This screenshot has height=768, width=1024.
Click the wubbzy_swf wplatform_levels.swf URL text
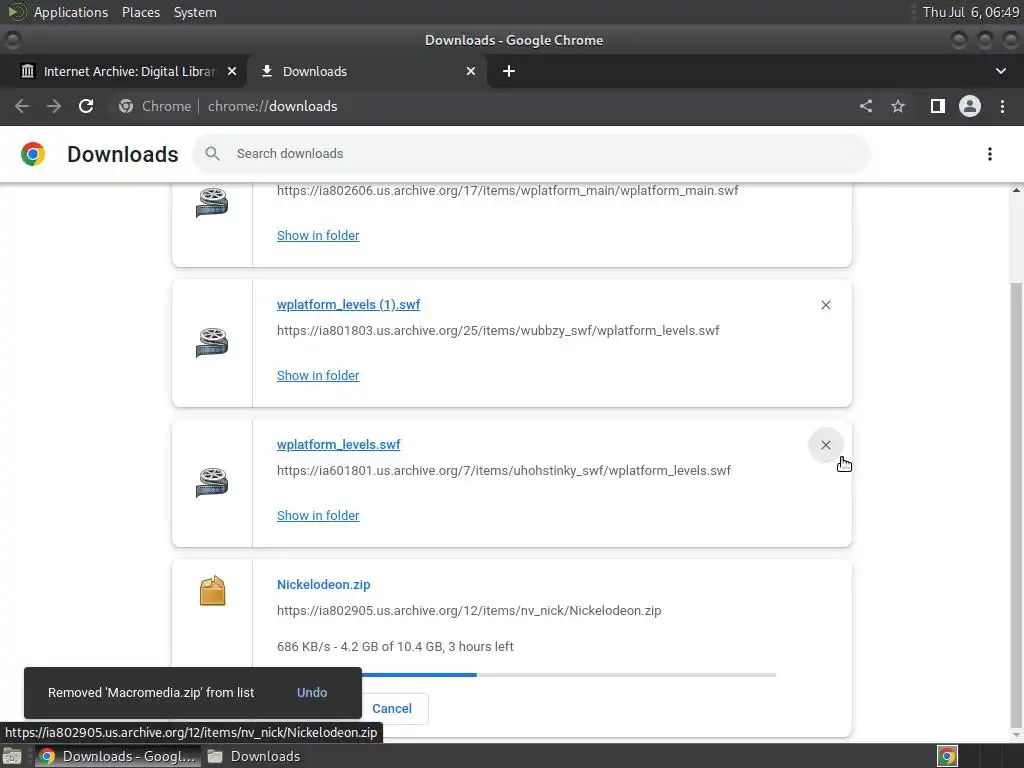click(x=498, y=330)
